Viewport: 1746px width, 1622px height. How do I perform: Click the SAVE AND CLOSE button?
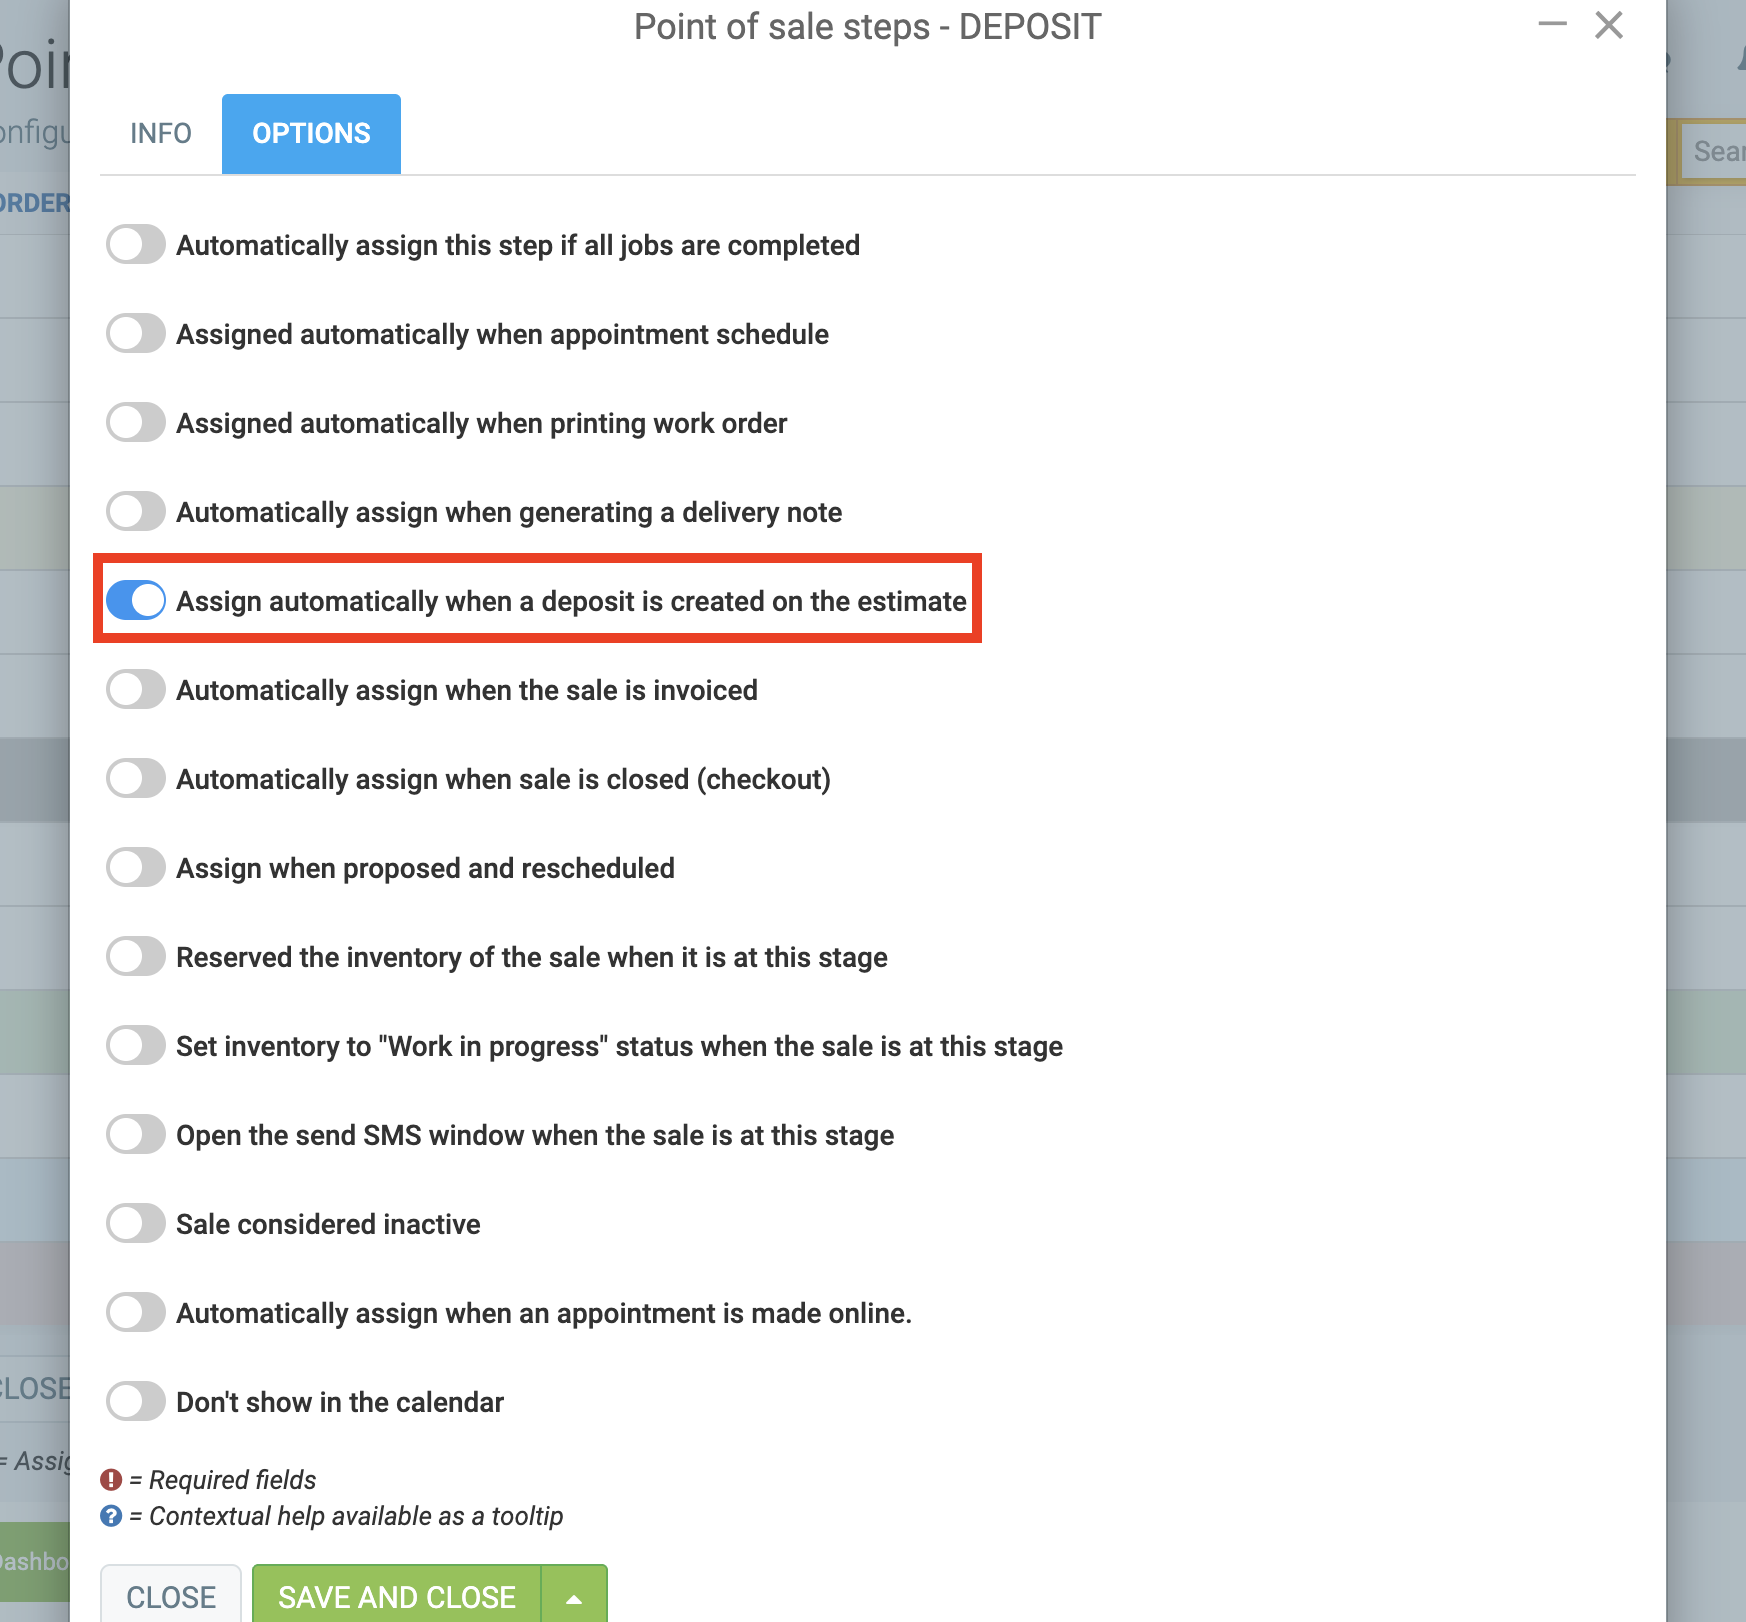[x=397, y=1596]
